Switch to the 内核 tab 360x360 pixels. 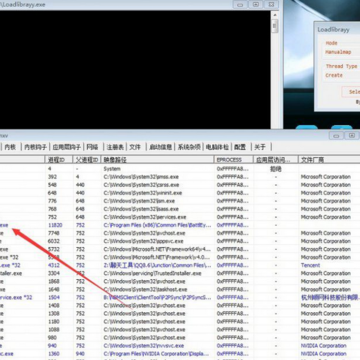point(10,147)
